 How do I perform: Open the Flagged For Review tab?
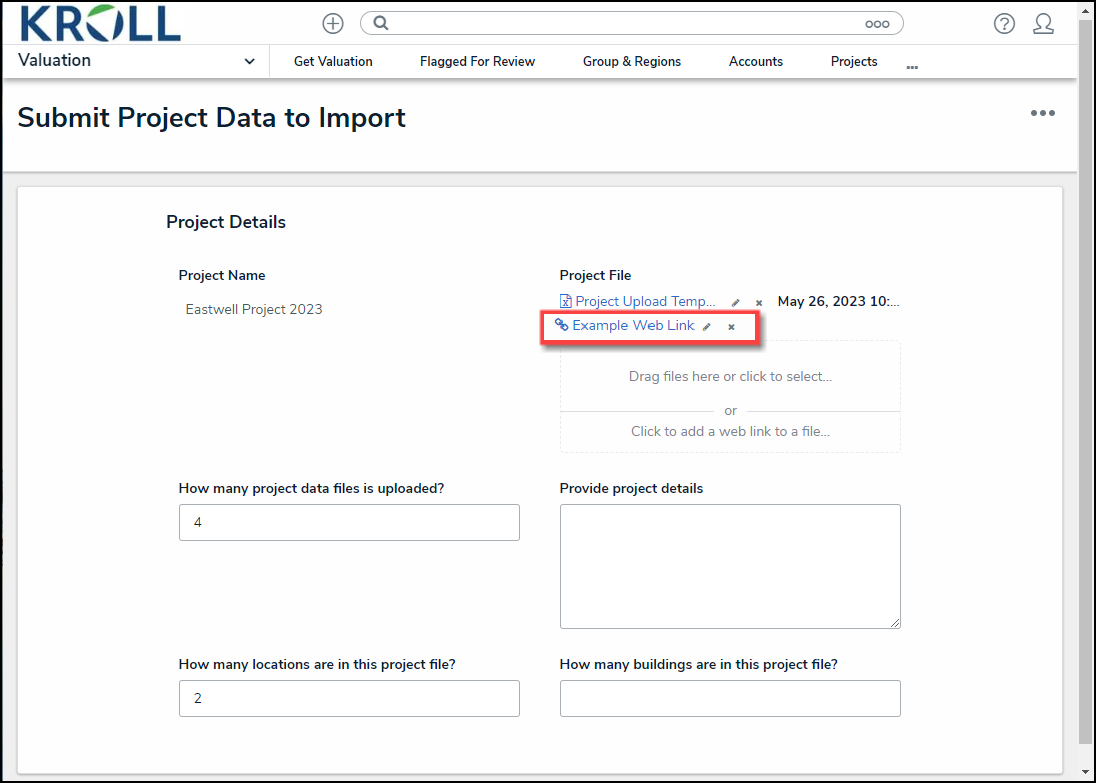[477, 62]
